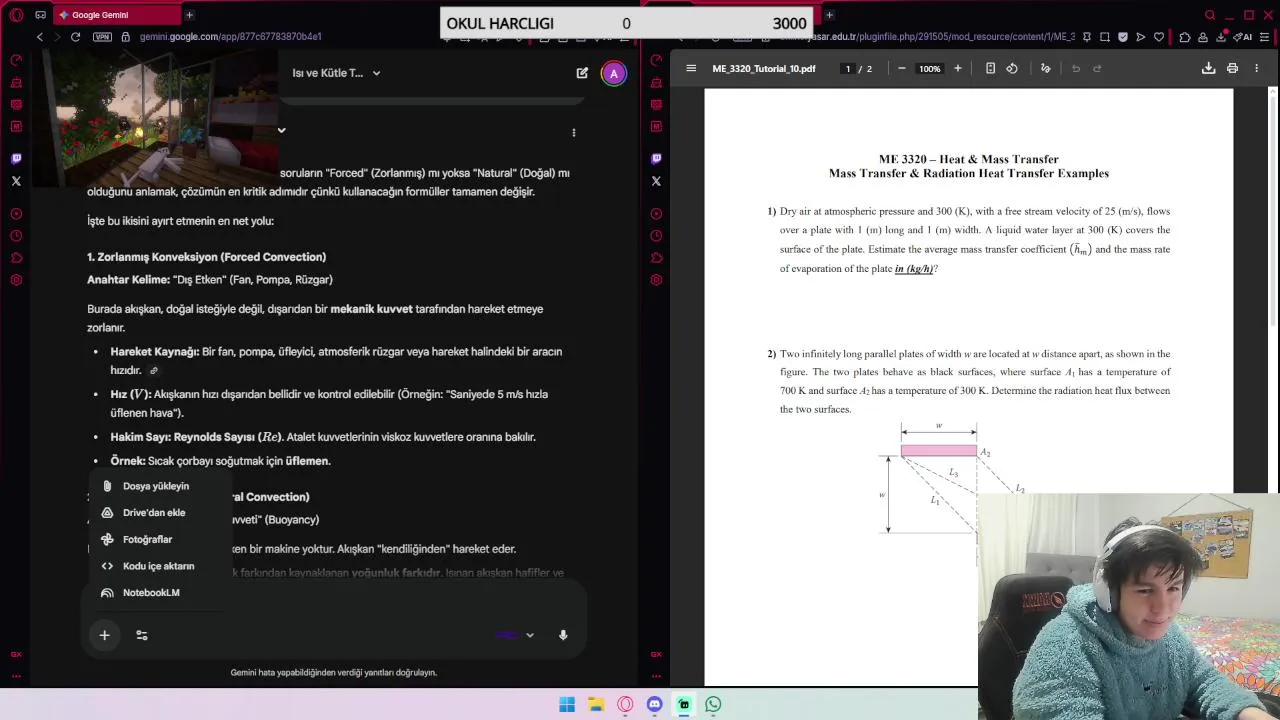Add PDF page to bookmarks with heart icon
Screen dimensions: 1280x720
coord(1159,37)
